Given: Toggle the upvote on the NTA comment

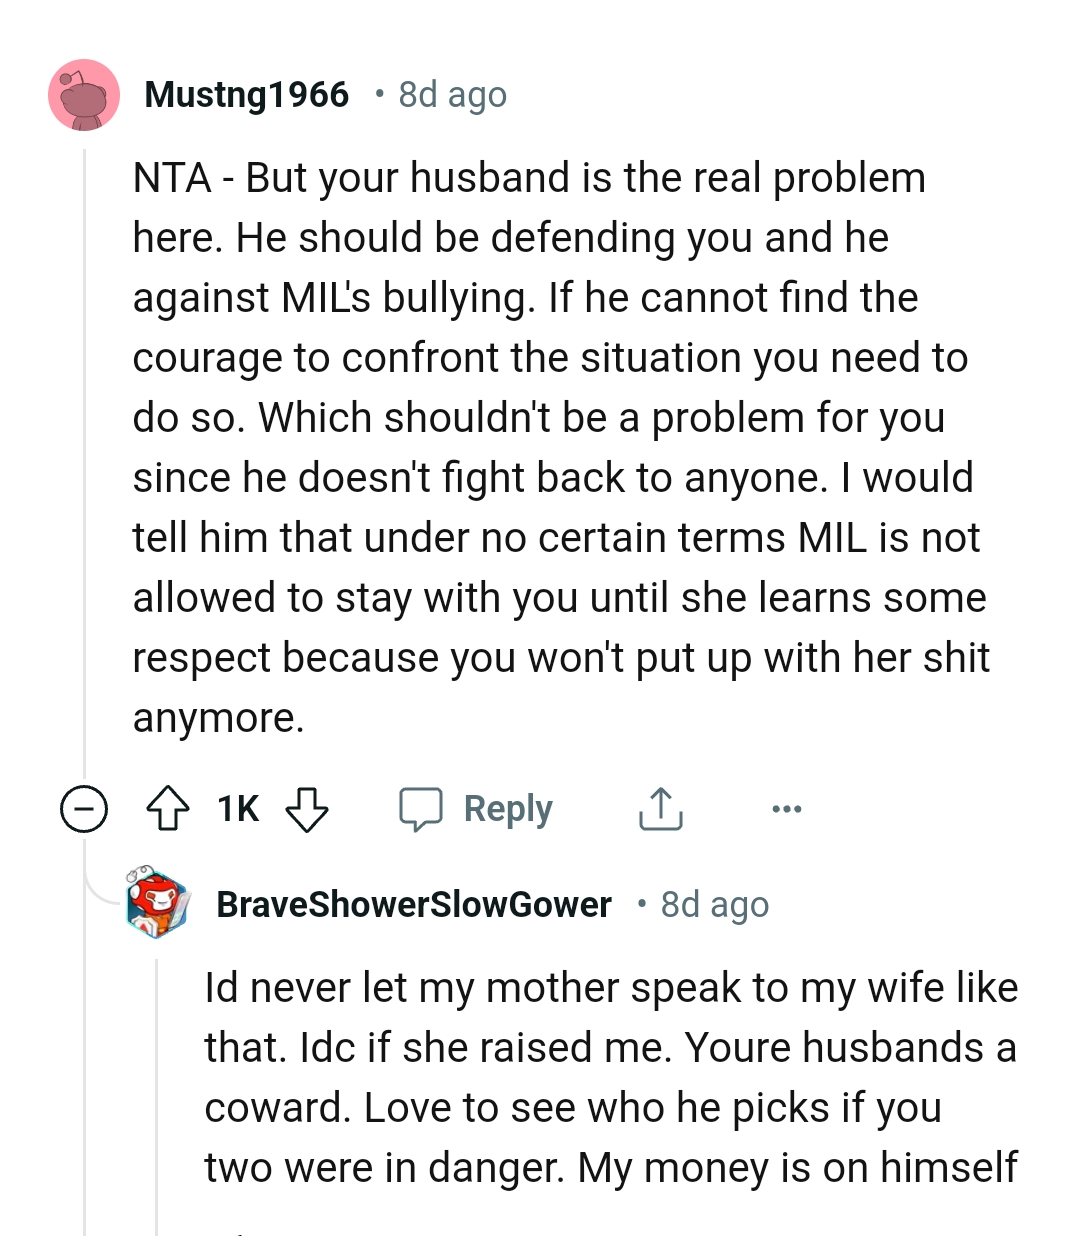Looking at the screenshot, I should pyautogui.click(x=169, y=810).
